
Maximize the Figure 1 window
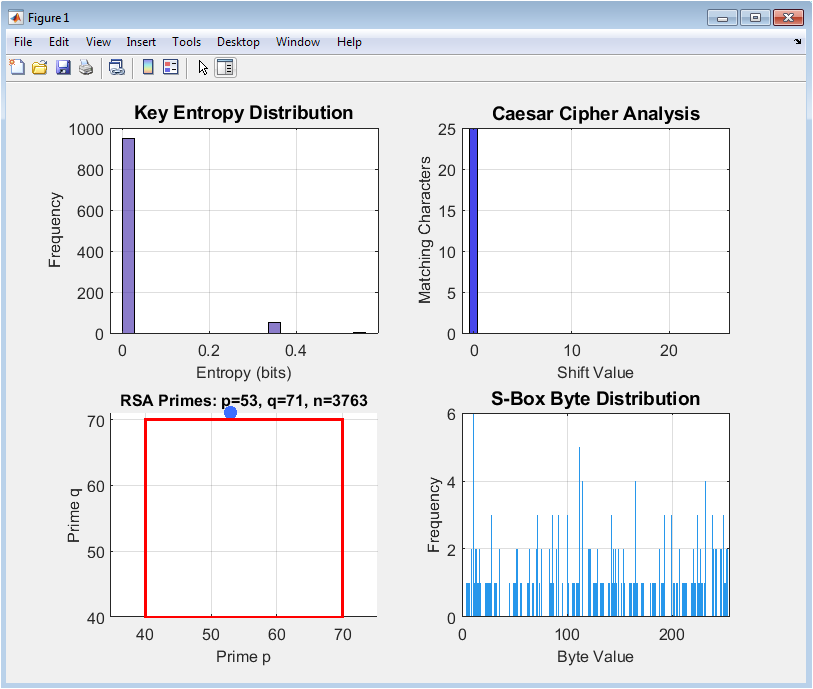coord(755,17)
